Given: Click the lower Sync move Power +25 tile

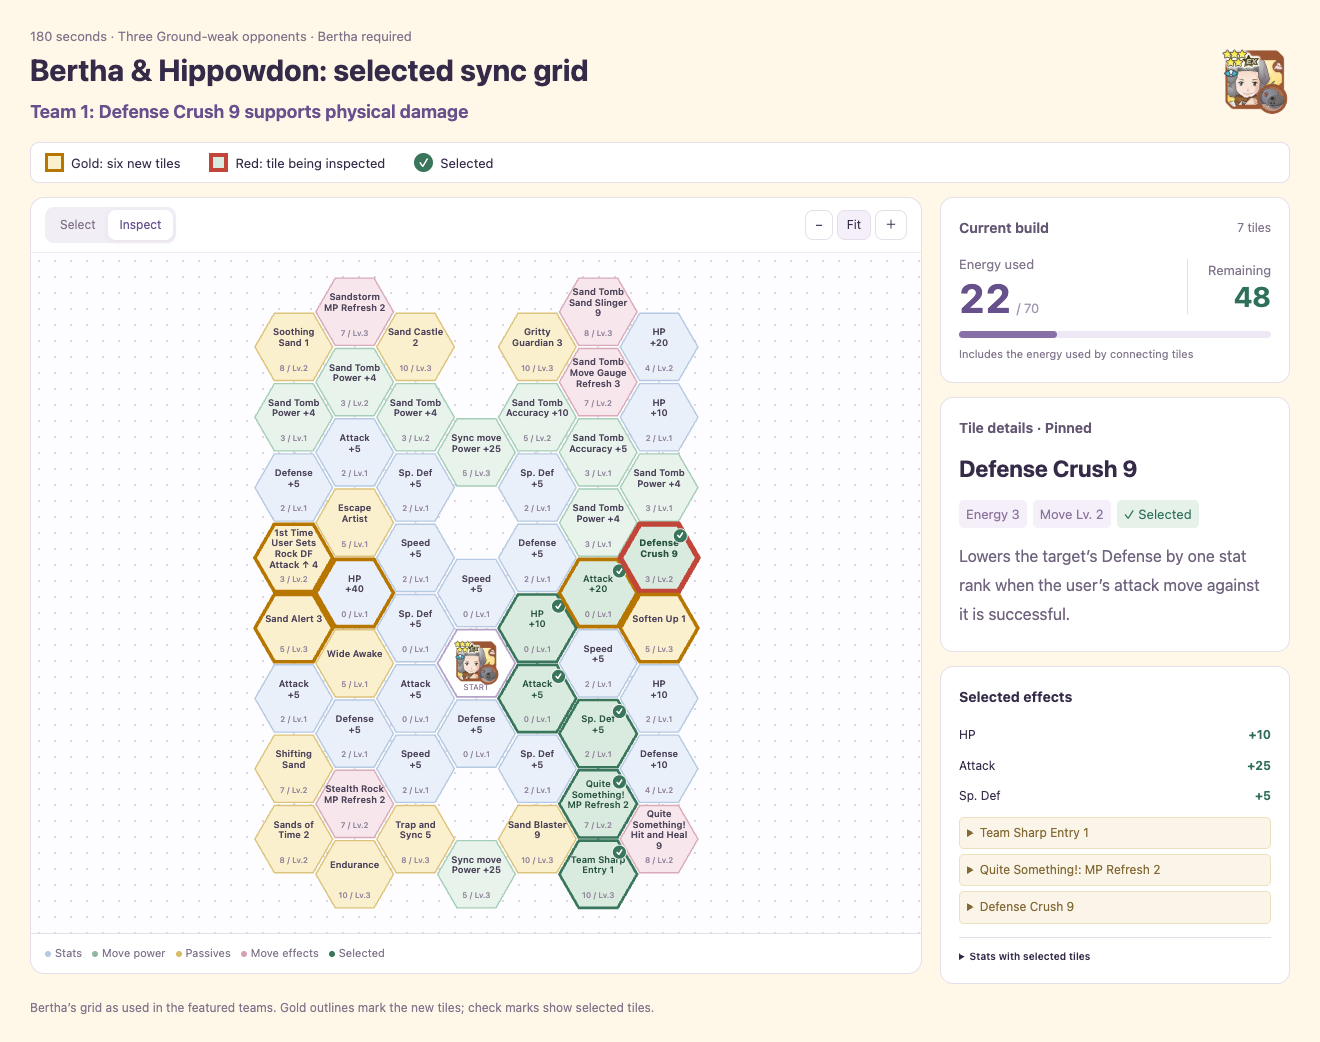Looking at the screenshot, I should click(x=476, y=875).
